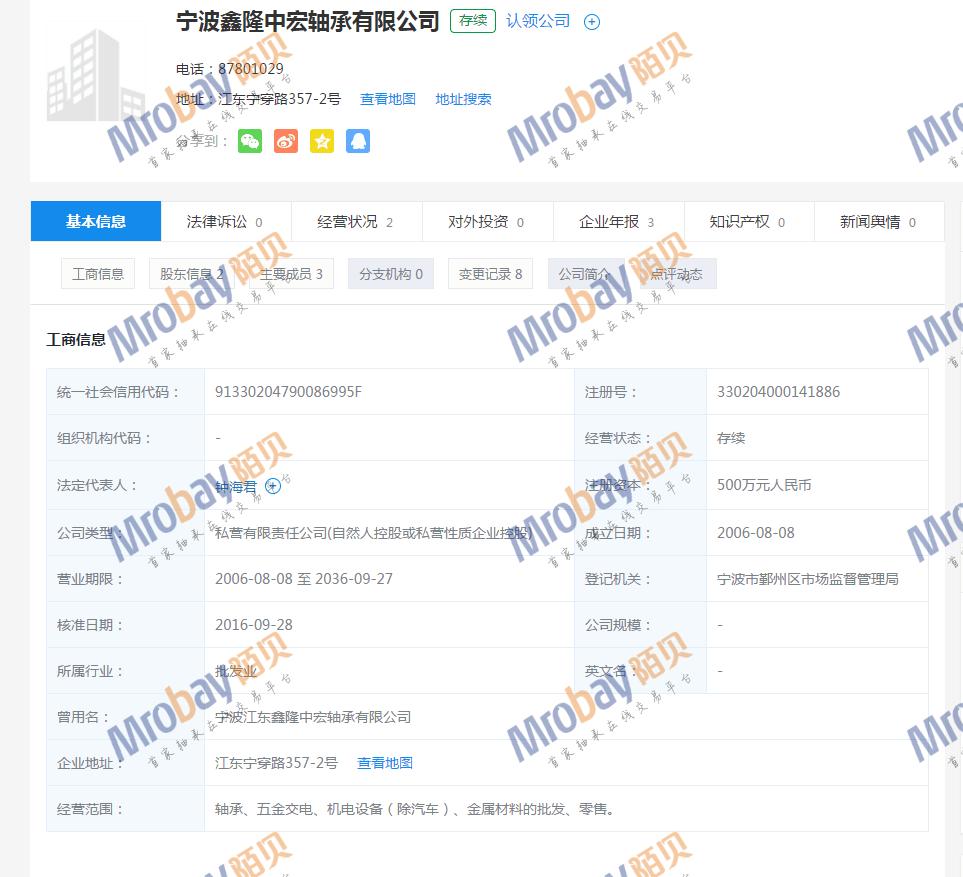Share to Weibo via red icon
Screen dimensions: 963x877
coord(285,141)
